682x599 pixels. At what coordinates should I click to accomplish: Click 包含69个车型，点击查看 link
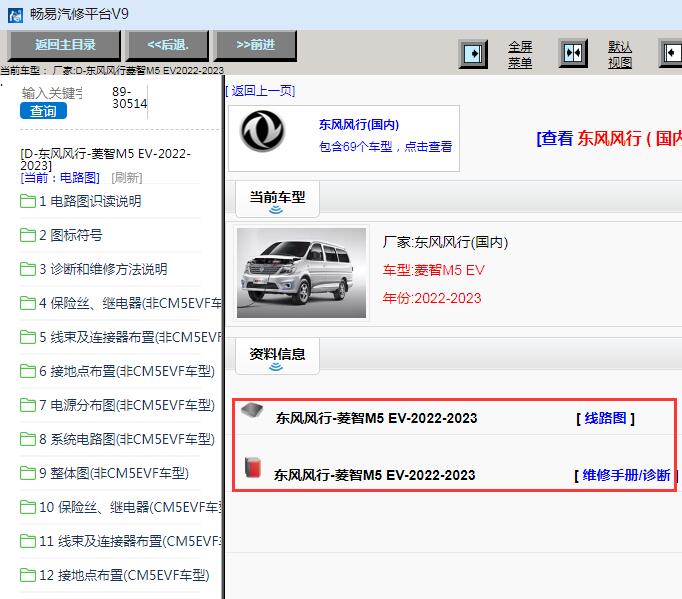pos(385,147)
